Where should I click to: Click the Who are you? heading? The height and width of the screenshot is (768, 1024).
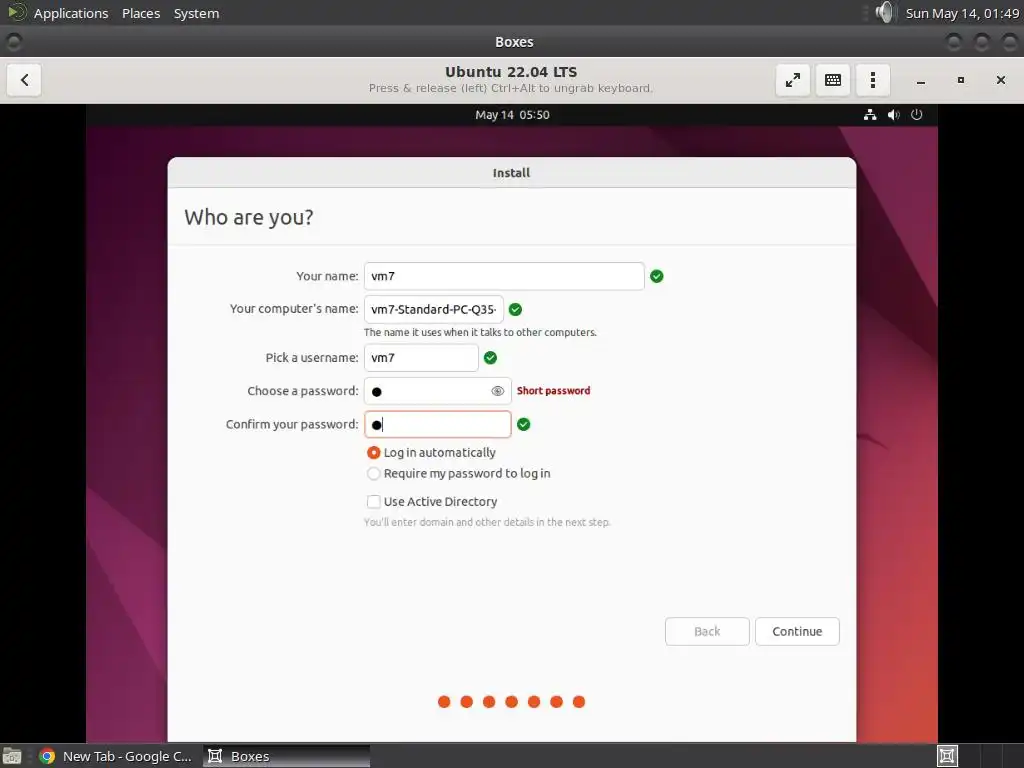coord(249,217)
